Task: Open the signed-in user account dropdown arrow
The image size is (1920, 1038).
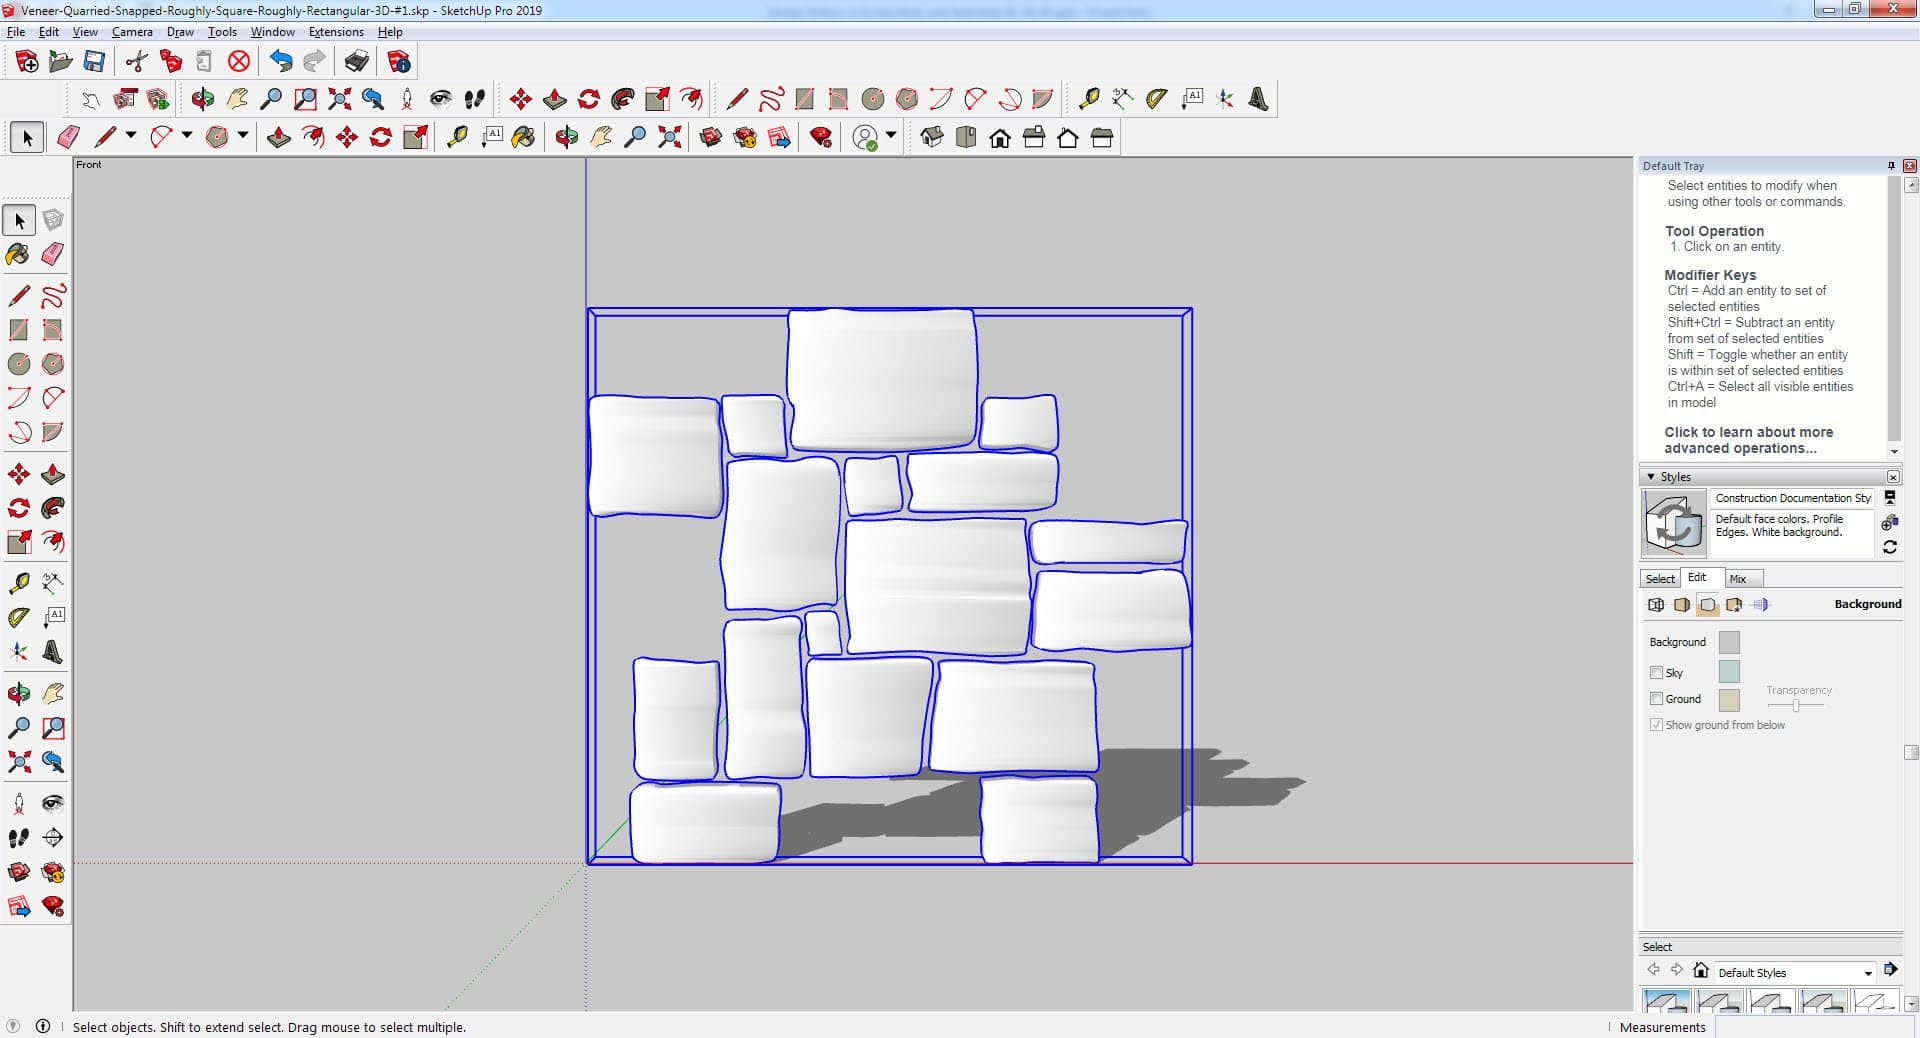Action: pos(890,135)
